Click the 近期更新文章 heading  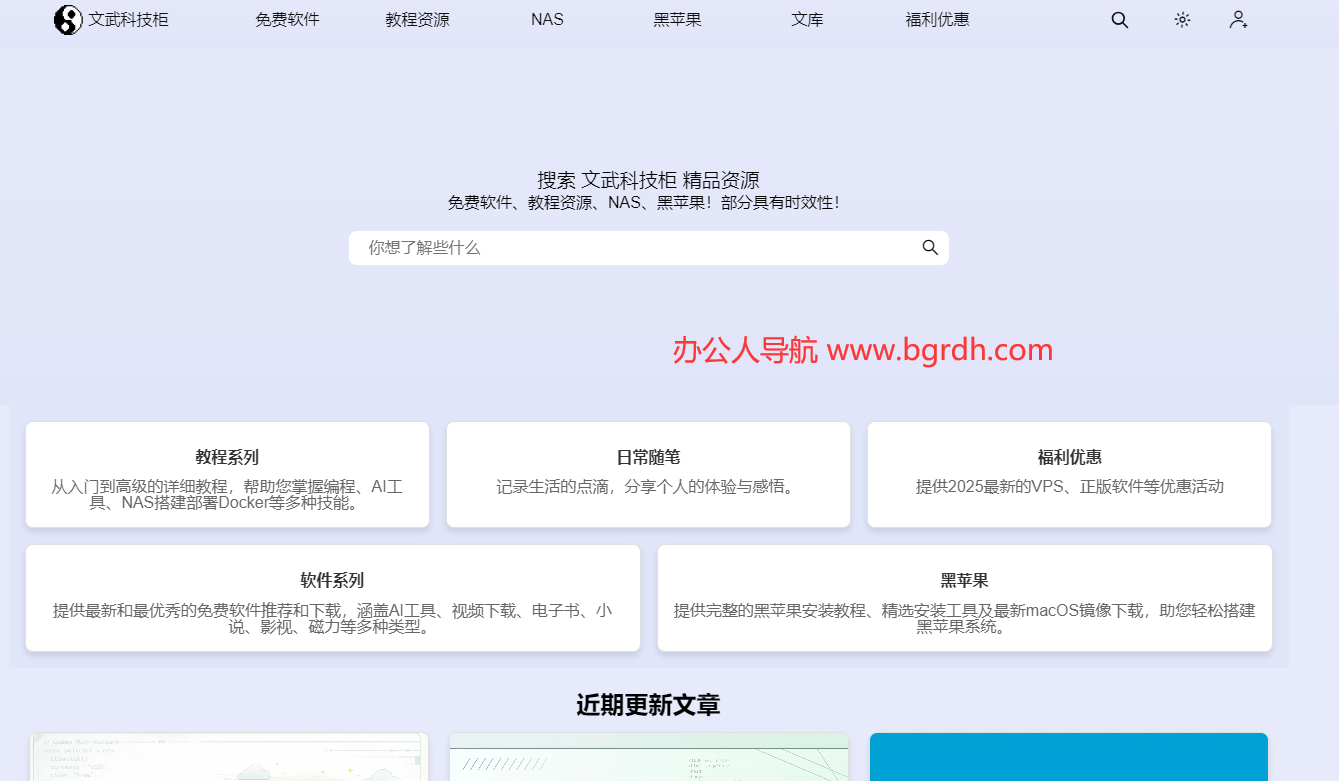(x=648, y=705)
